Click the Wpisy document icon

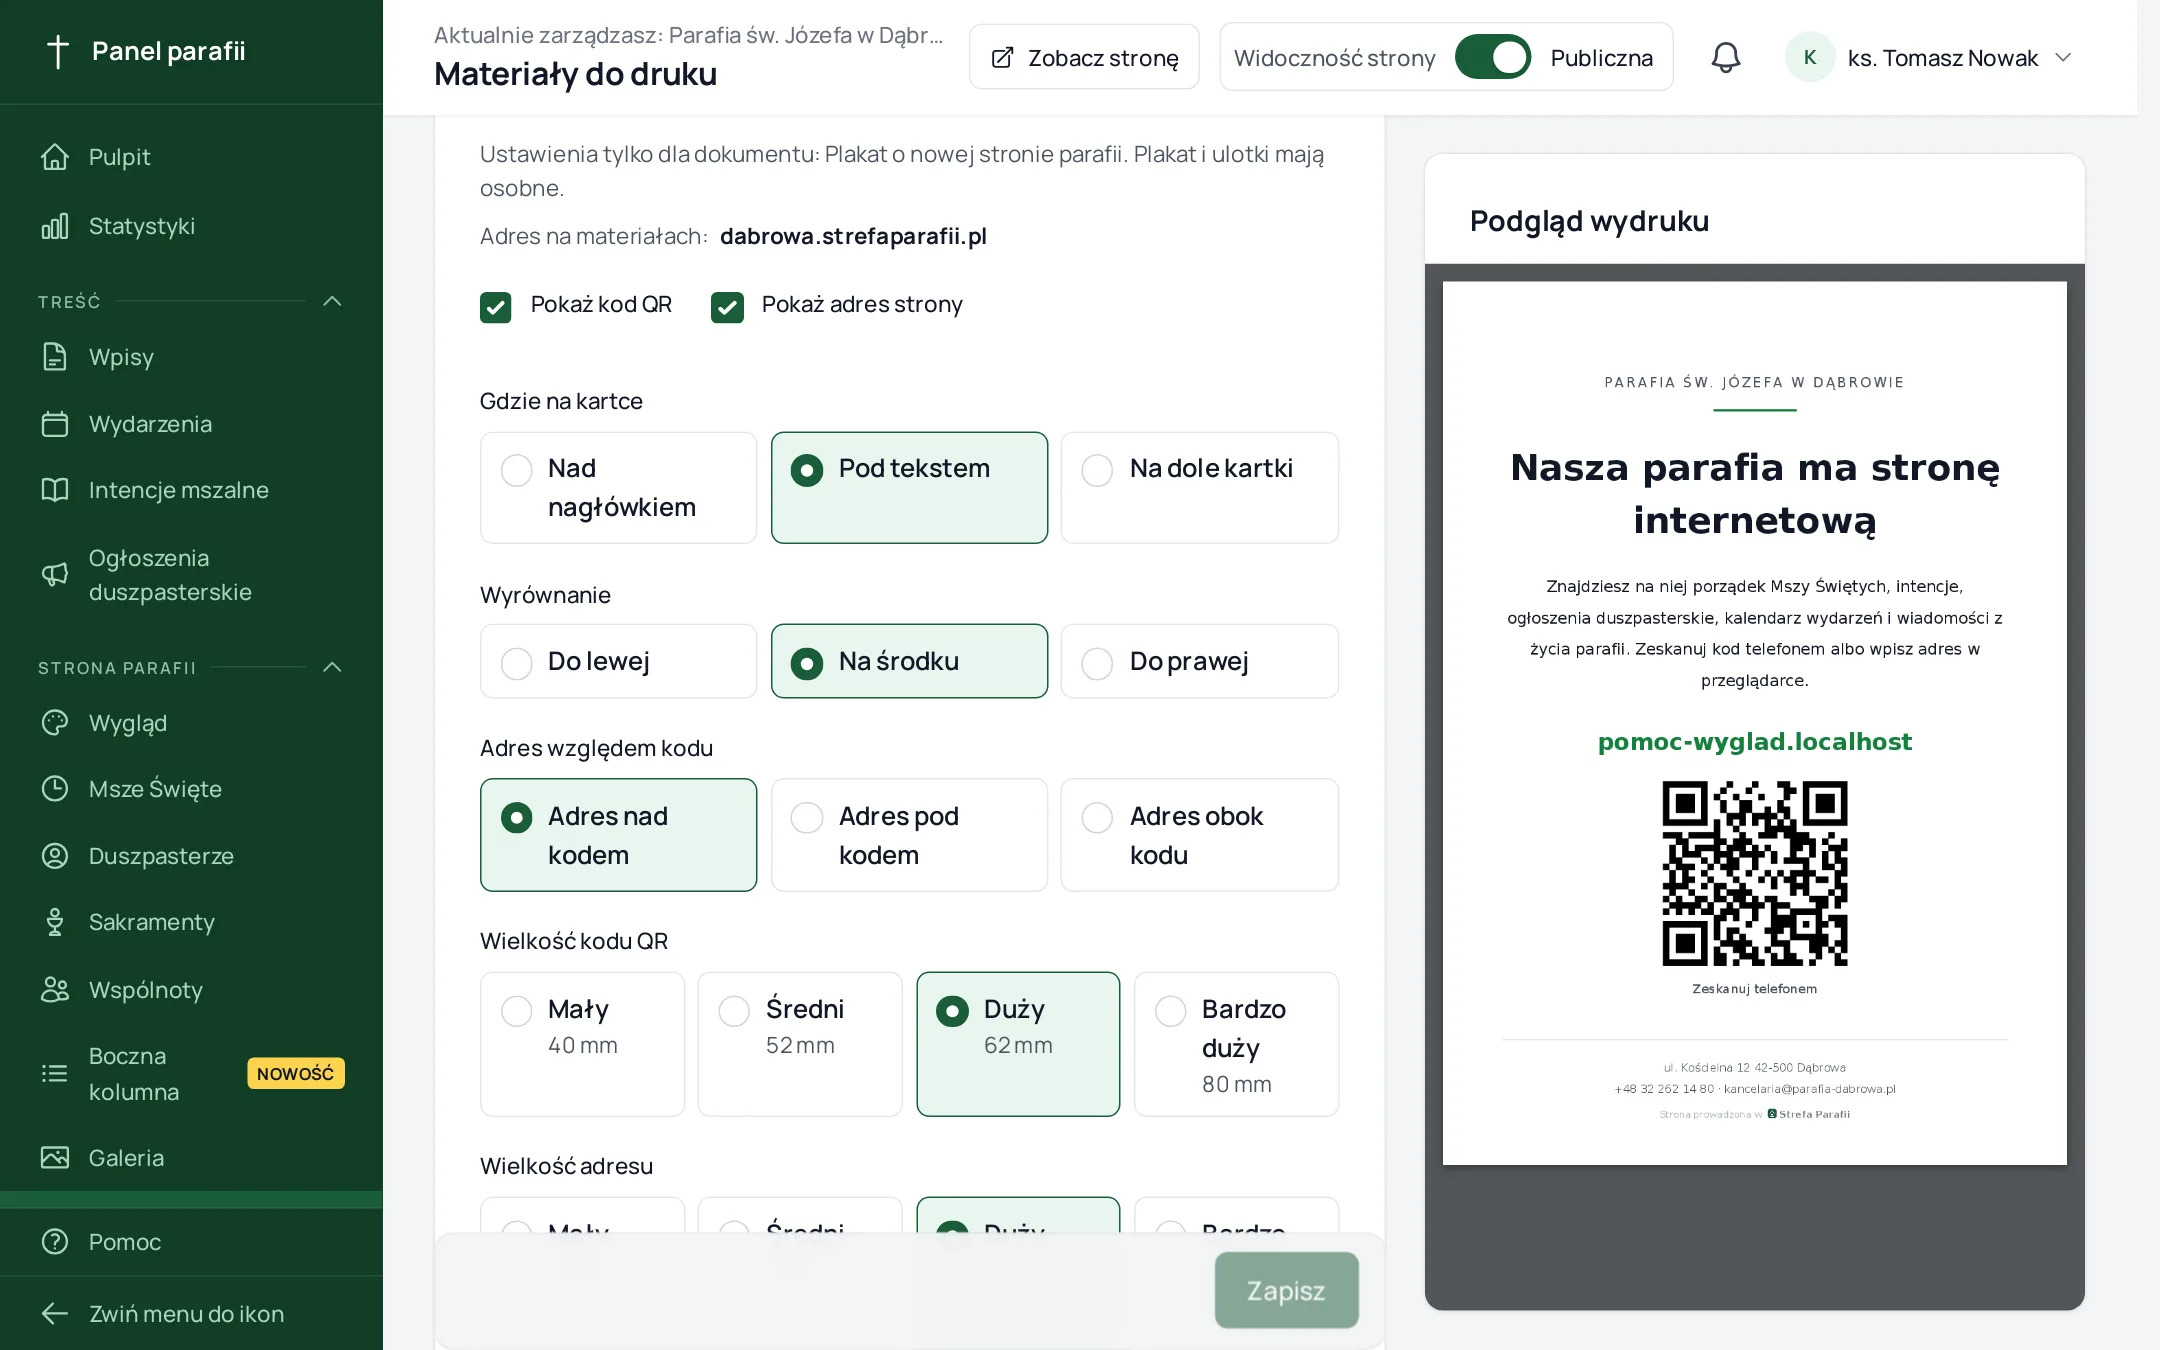[55, 357]
